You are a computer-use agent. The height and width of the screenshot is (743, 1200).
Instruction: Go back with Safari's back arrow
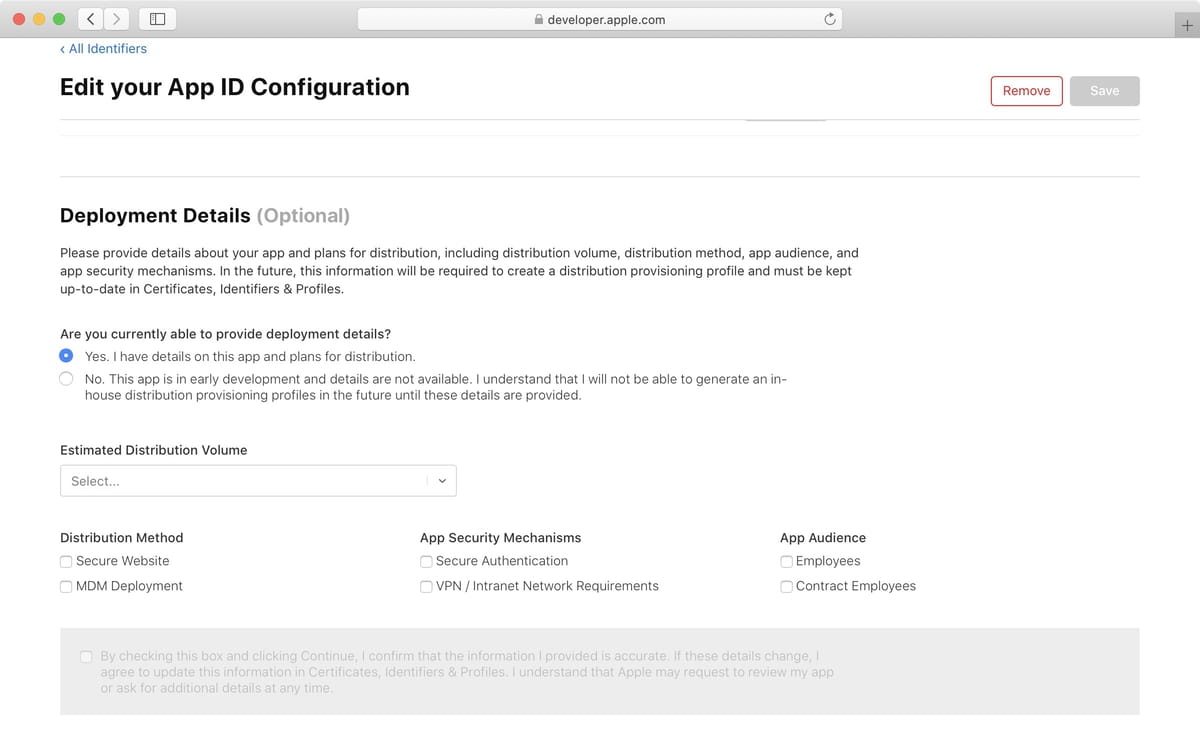[91, 19]
